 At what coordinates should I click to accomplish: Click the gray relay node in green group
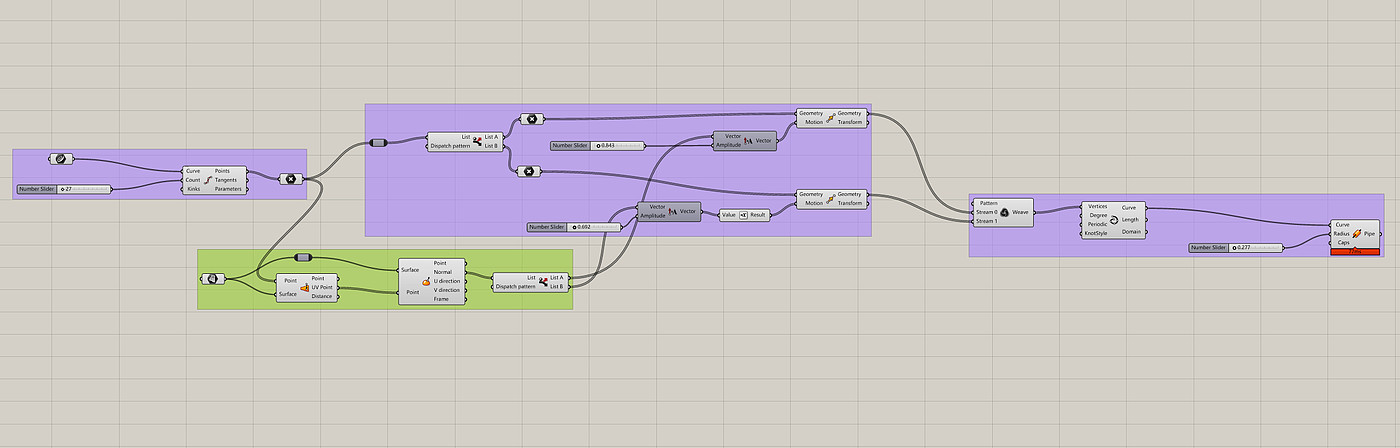pos(305,257)
